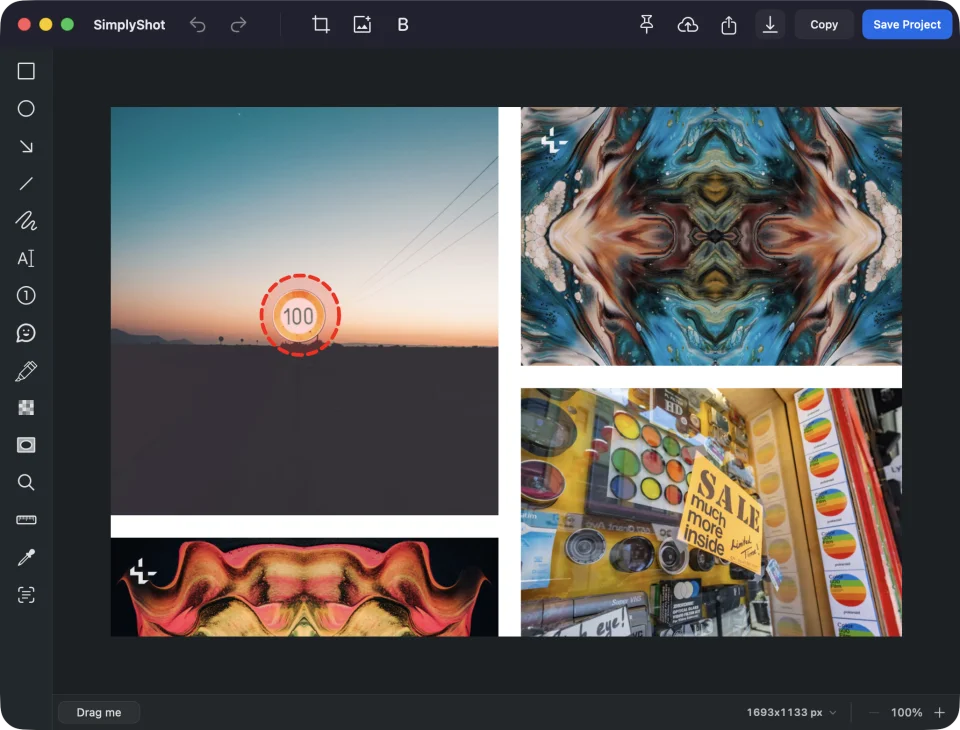Viewport: 960px width, 730px height.
Task: Select the Text annotation tool
Action: [26, 258]
